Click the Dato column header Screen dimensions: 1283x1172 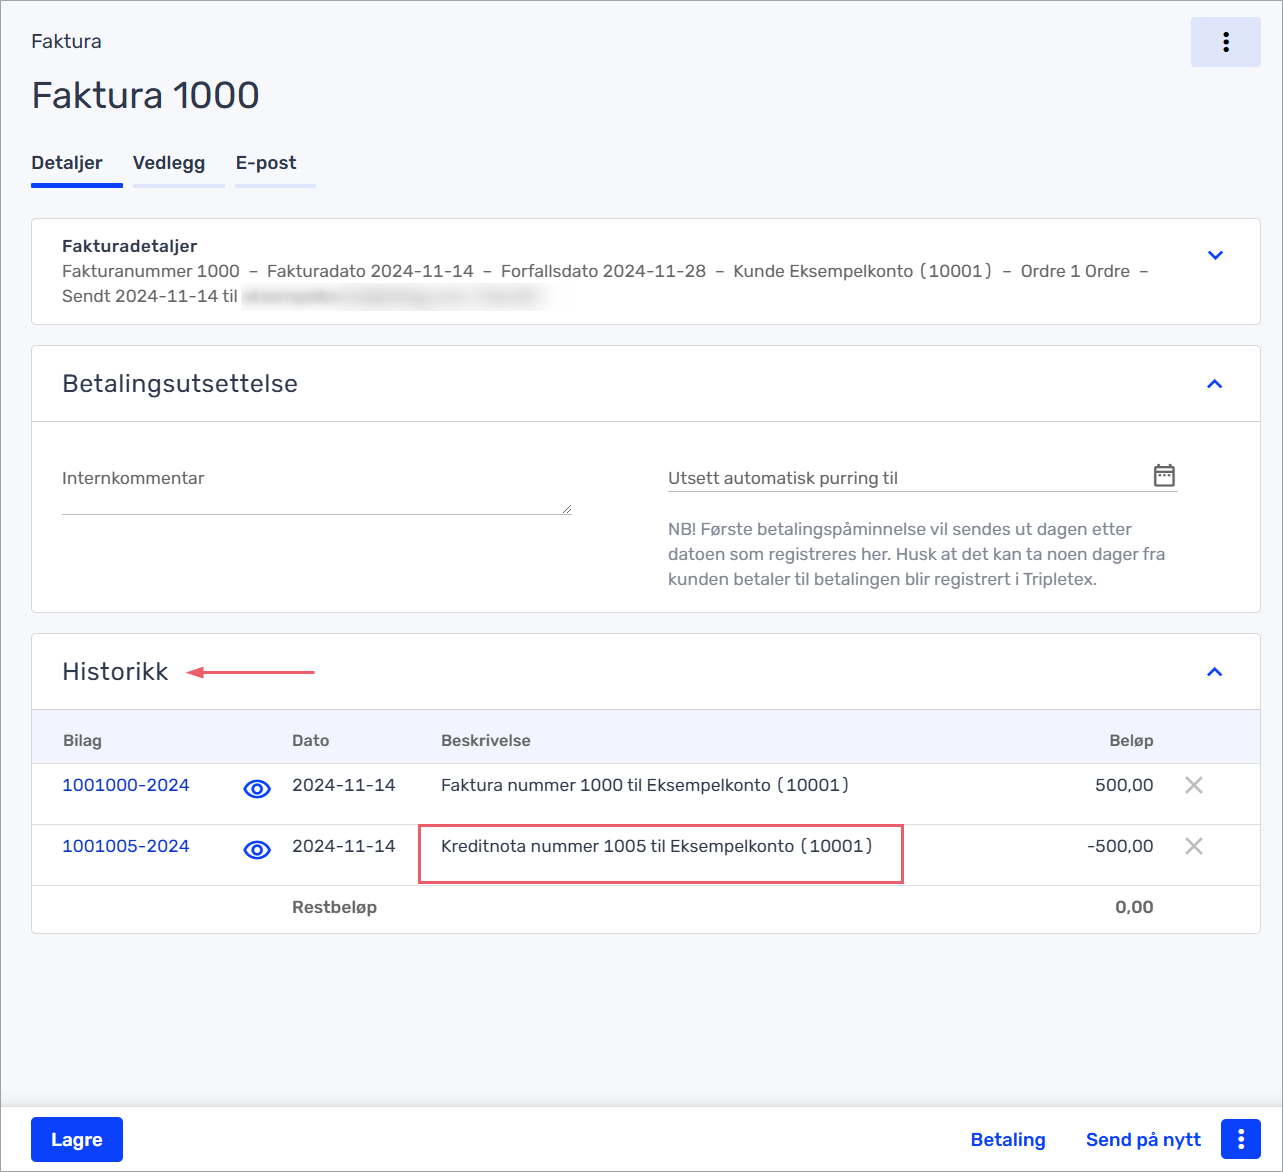pos(311,741)
